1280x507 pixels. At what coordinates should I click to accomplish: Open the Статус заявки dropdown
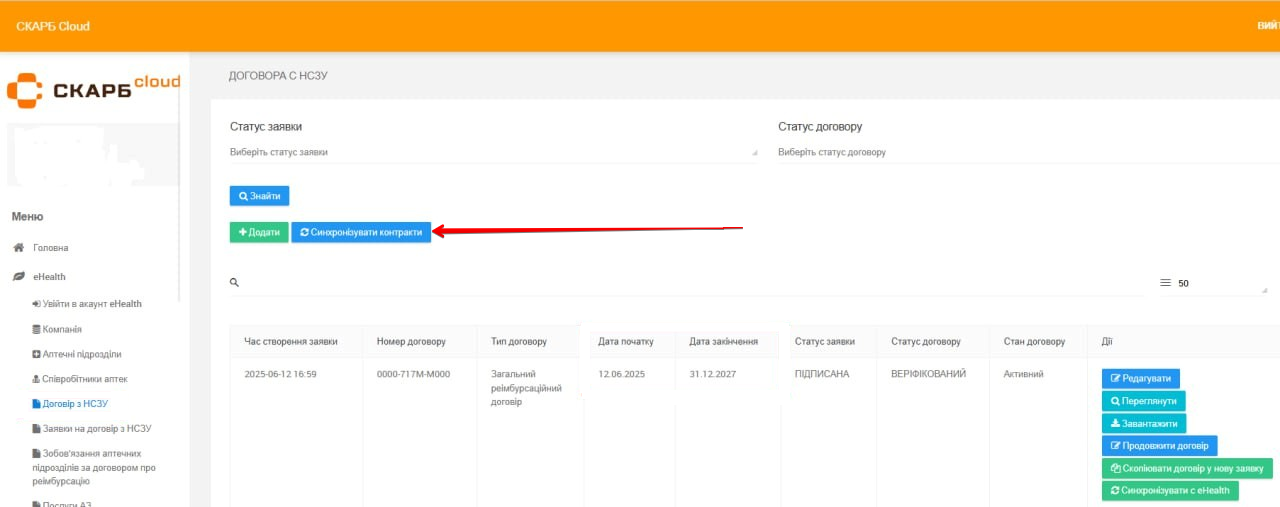click(493, 152)
